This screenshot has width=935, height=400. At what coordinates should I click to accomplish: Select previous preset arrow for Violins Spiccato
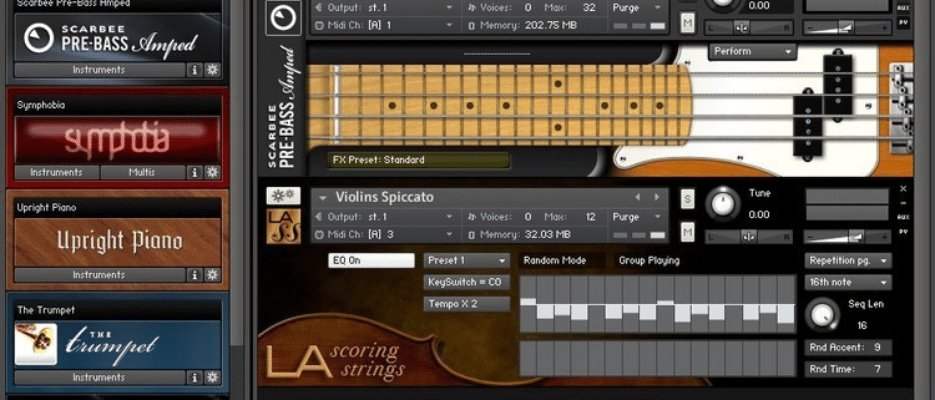(637, 197)
